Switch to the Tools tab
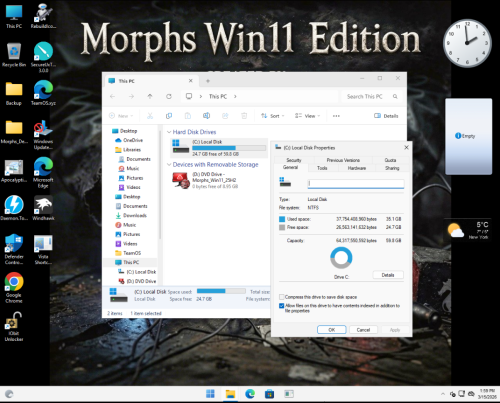500x403 pixels. click(322, 168)
